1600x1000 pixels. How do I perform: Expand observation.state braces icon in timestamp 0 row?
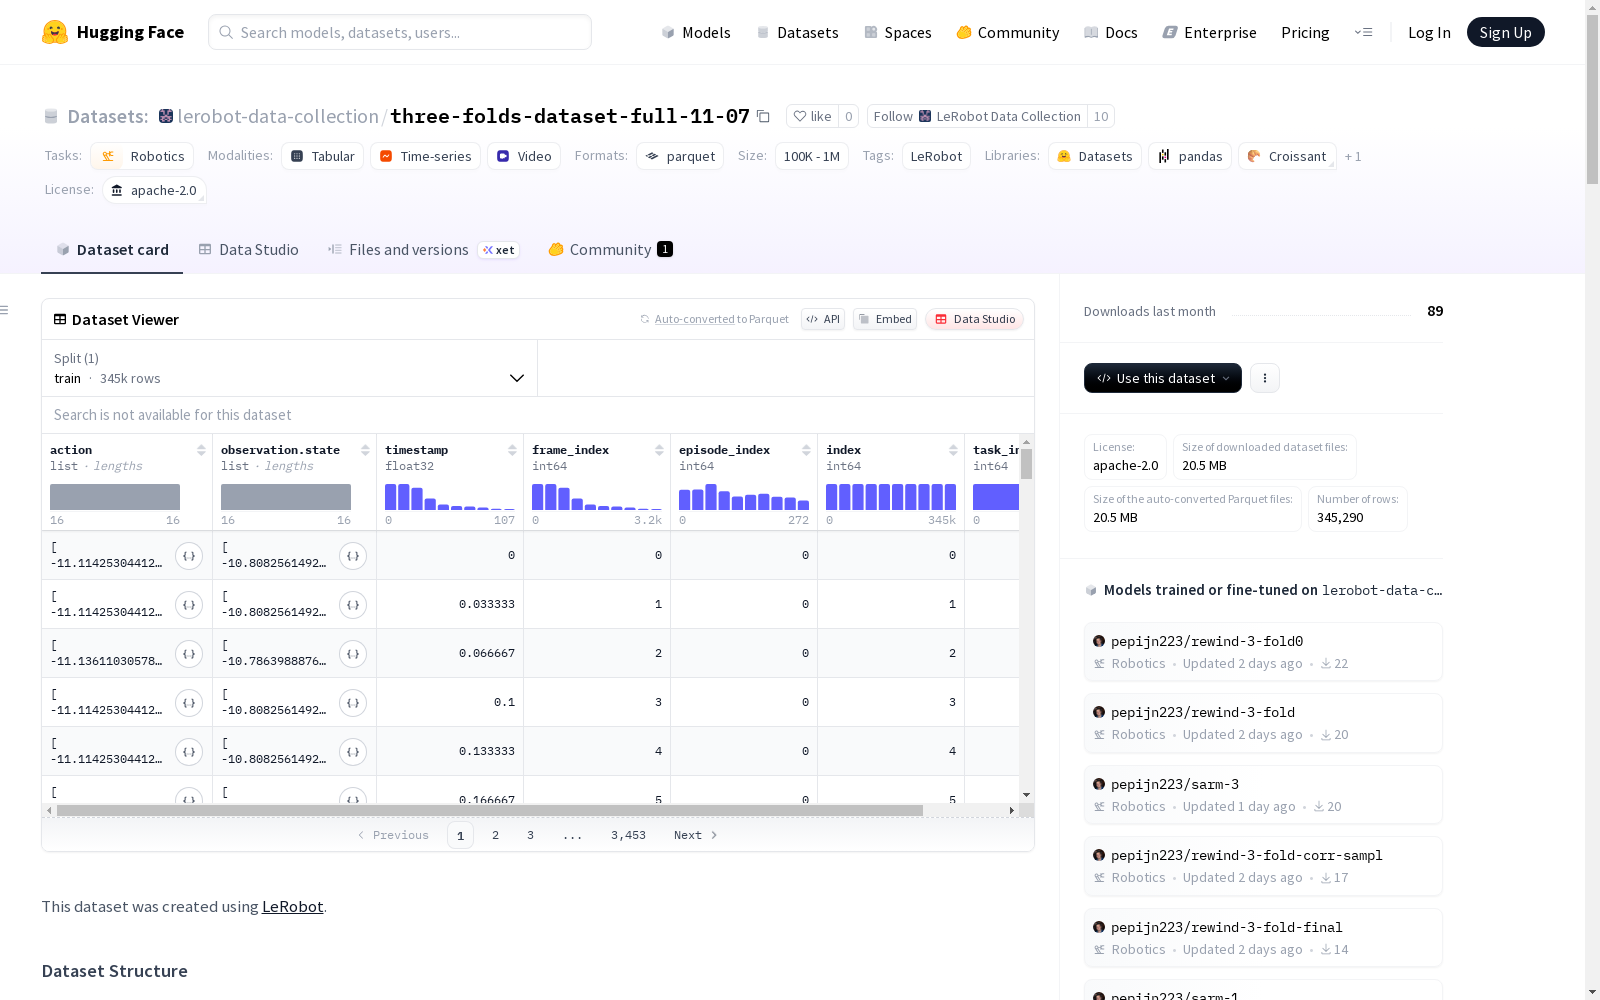tap(353, 556)
